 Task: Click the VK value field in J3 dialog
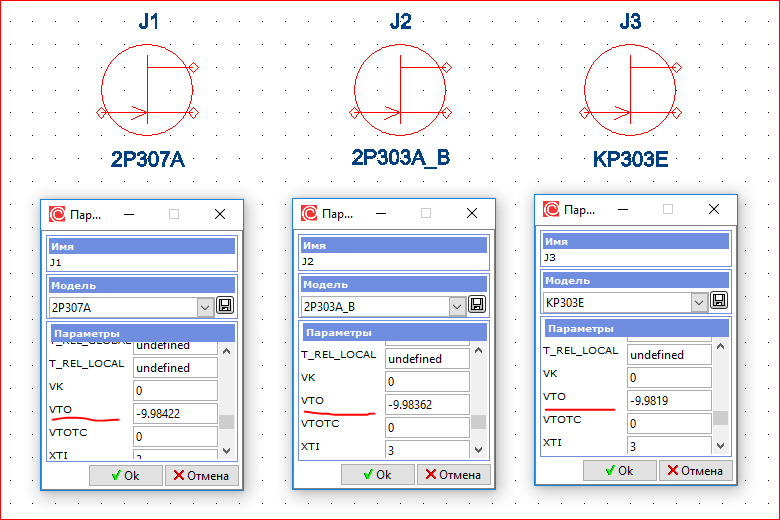tap(669, 378)
